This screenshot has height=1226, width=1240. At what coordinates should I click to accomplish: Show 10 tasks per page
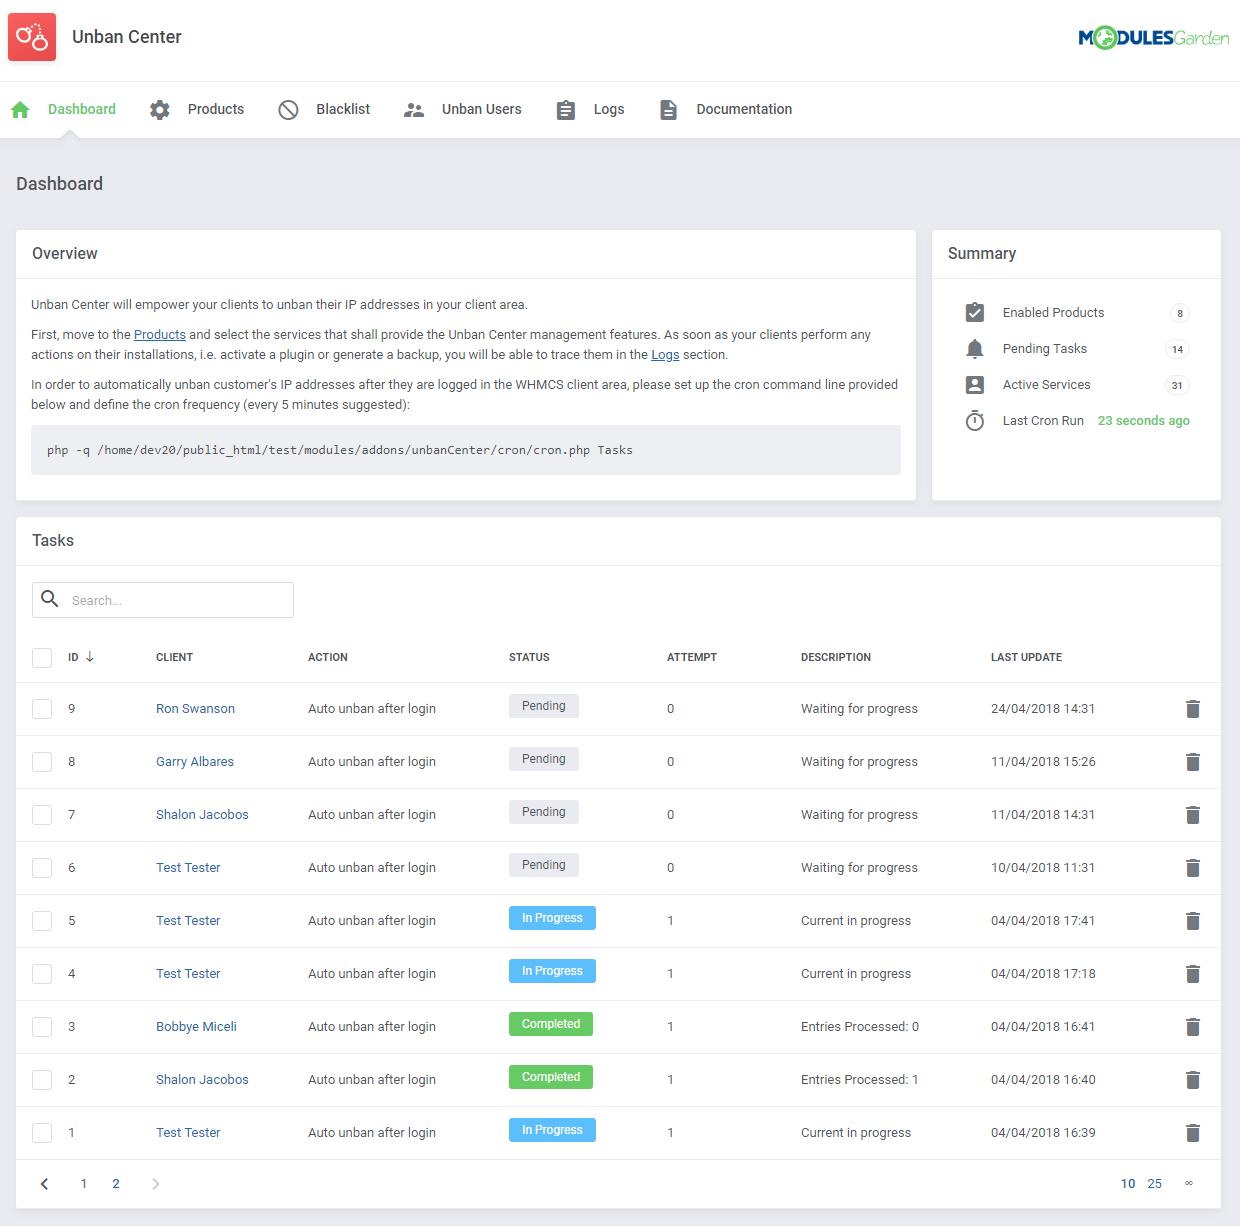tap(1128, 1184)
